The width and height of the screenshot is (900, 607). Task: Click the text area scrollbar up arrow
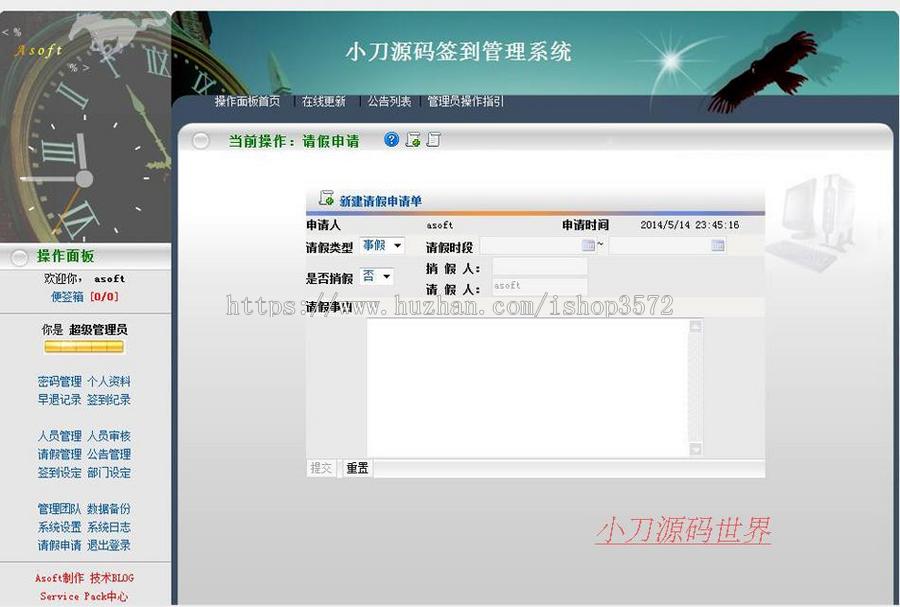[x=695, y=326]
